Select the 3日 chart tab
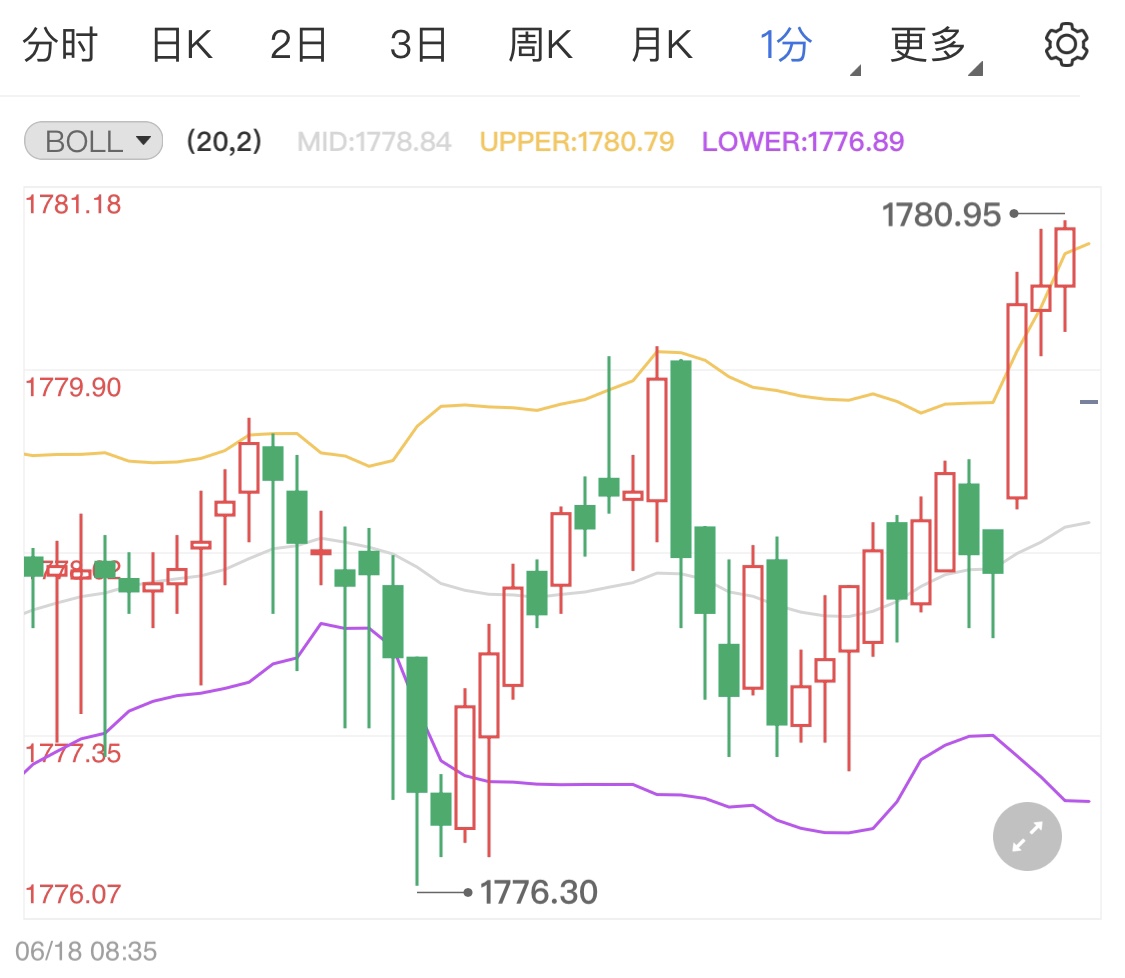Screen dimensions: 1125x978 point(418,45)
